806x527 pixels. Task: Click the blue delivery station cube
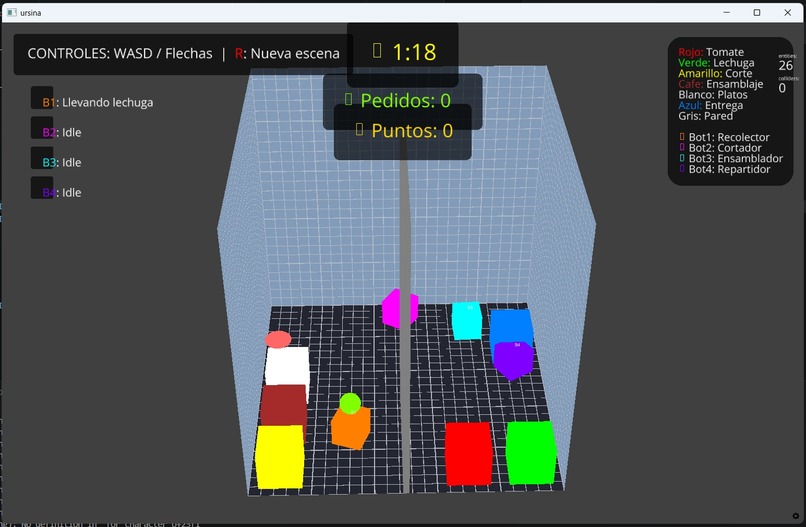pos(511,325)
